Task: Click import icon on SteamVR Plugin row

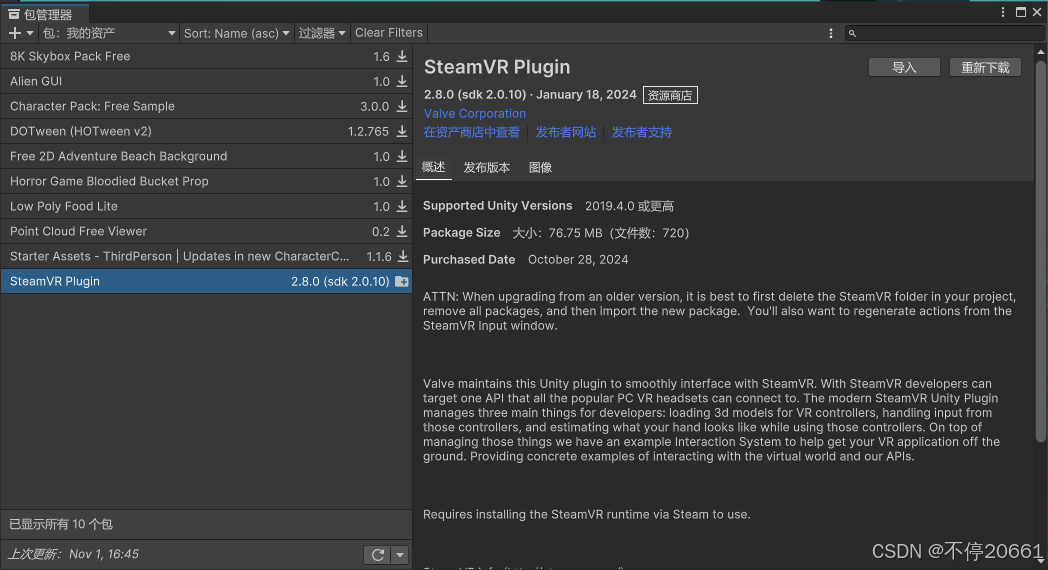Action: point(402,281)
